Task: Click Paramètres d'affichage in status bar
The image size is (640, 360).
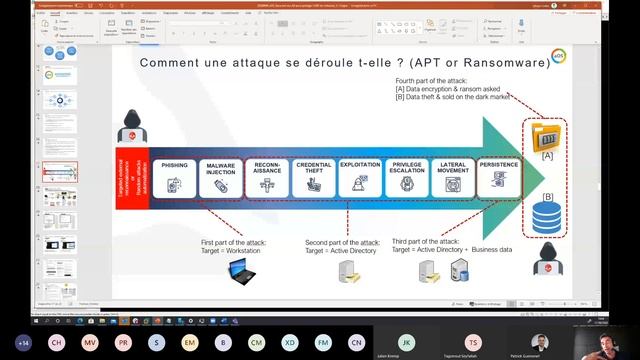Action: [485, 304]
